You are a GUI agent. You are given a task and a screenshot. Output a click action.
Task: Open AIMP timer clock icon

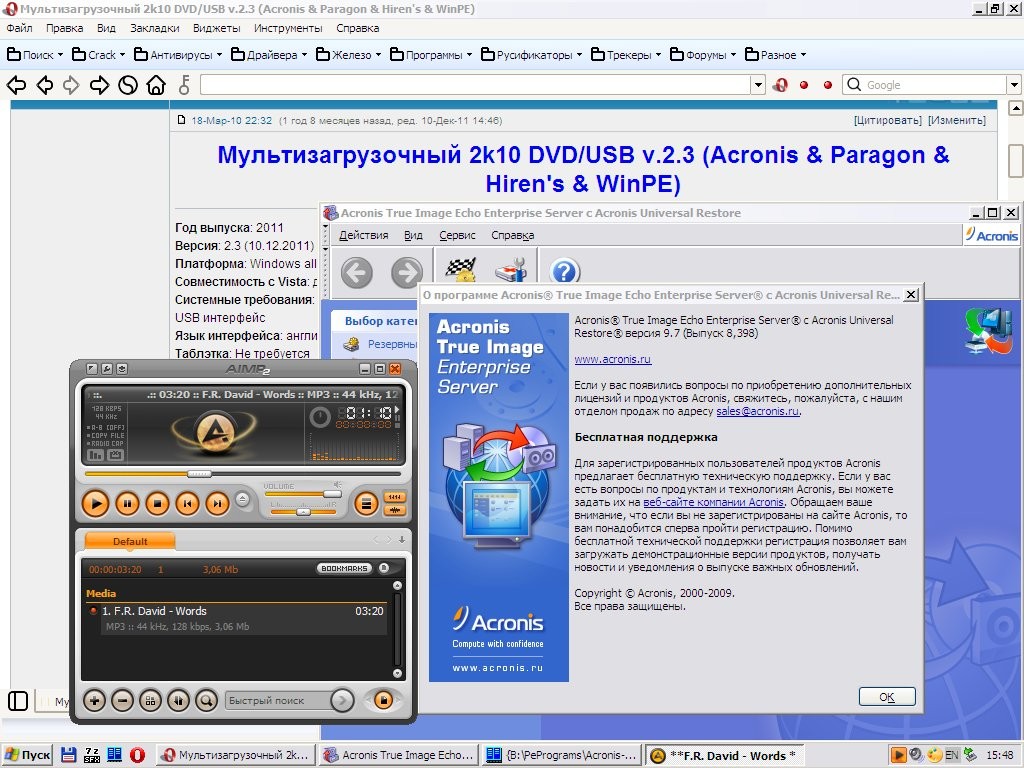point(319,417)
